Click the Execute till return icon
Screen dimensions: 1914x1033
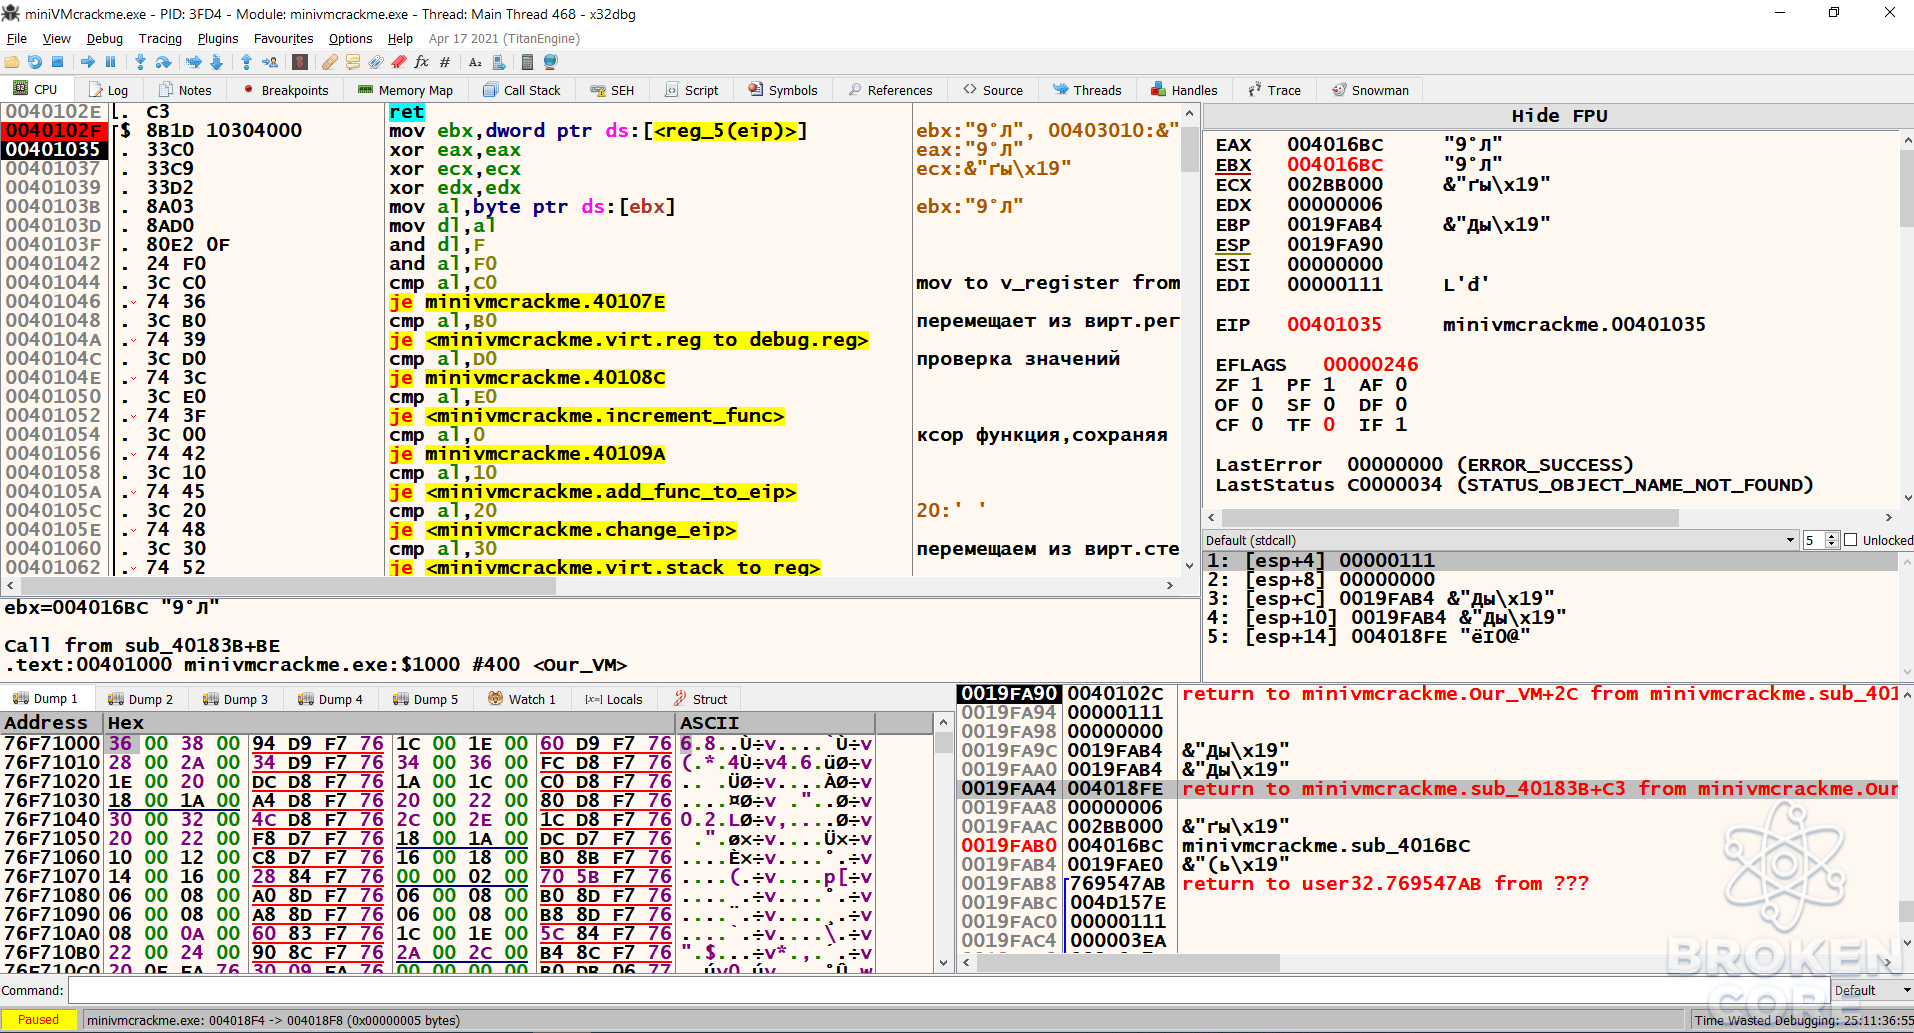tap(246, 62)
